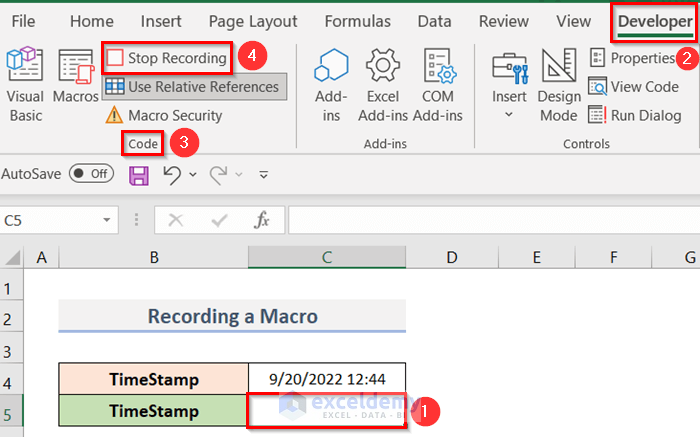This screenshot has width=700, height=437.
Task: Click the Undo arrow
Action: pyautogui.click(x=172, y=175)
